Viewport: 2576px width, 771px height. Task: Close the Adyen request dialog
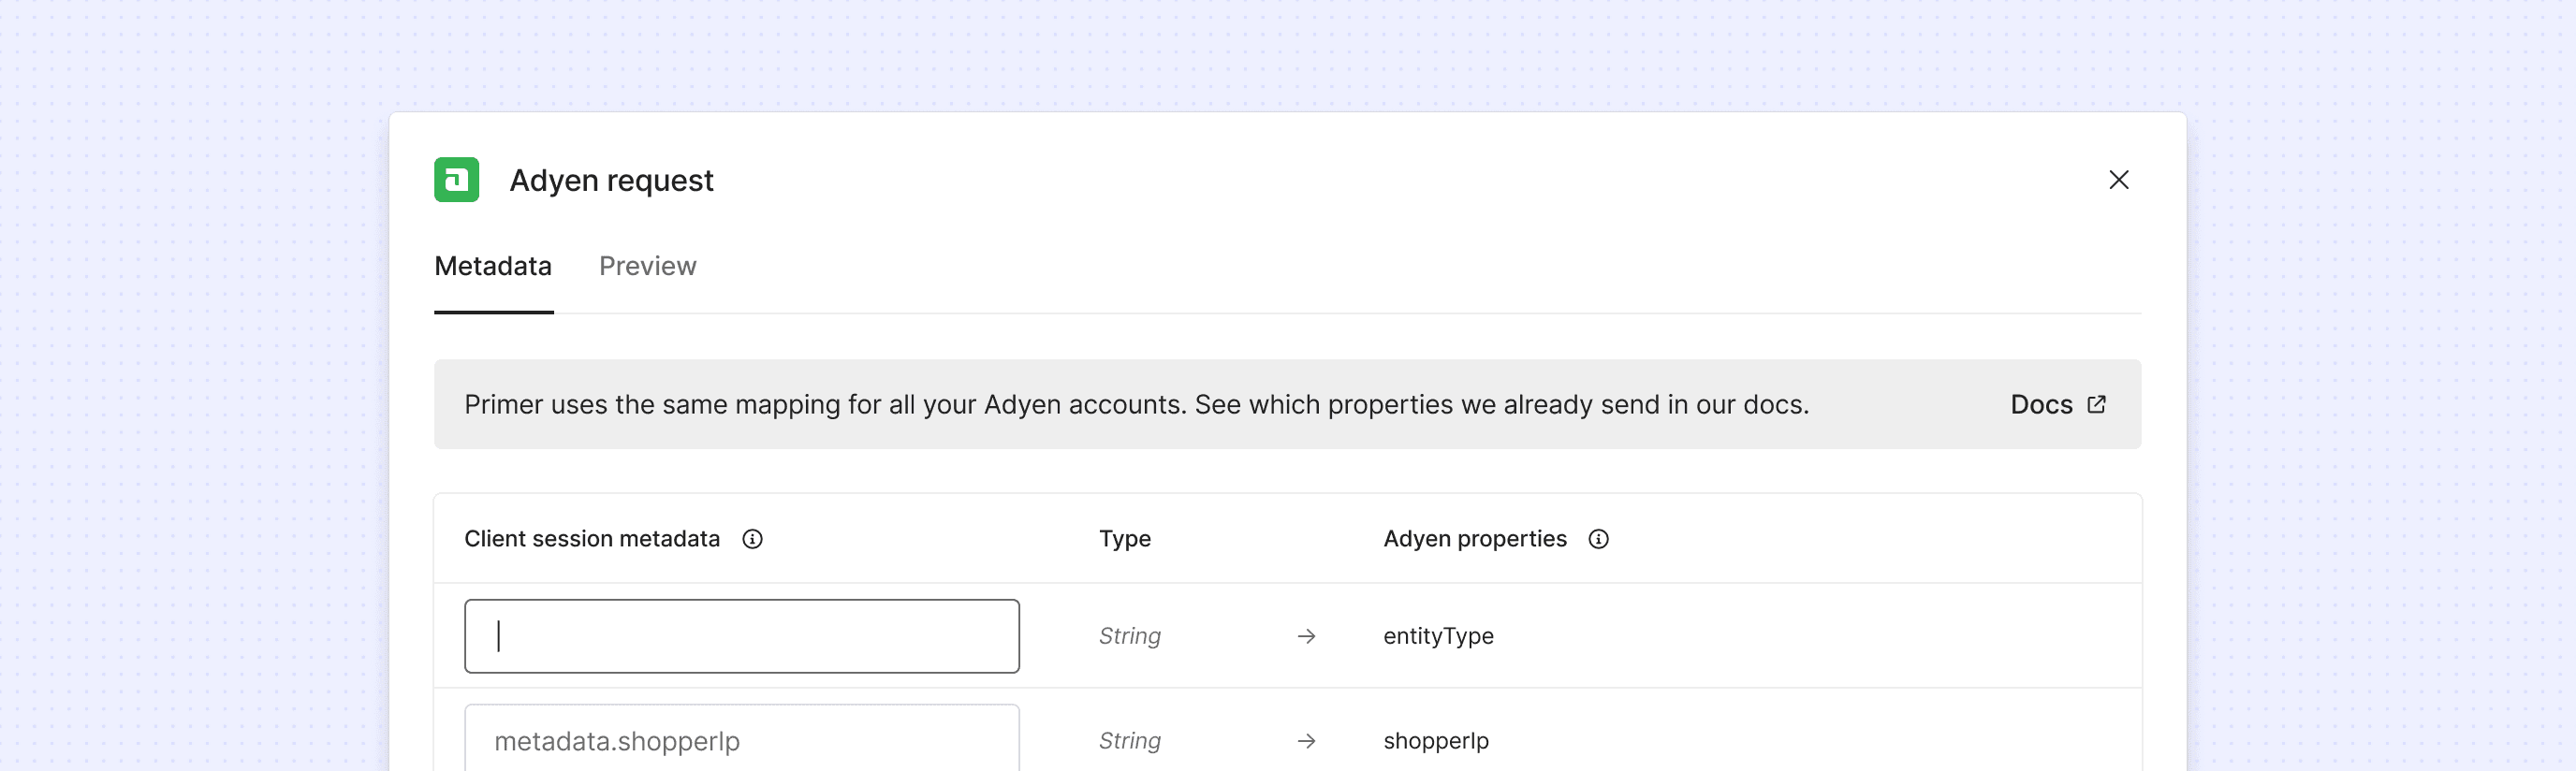click(2118, 180)
